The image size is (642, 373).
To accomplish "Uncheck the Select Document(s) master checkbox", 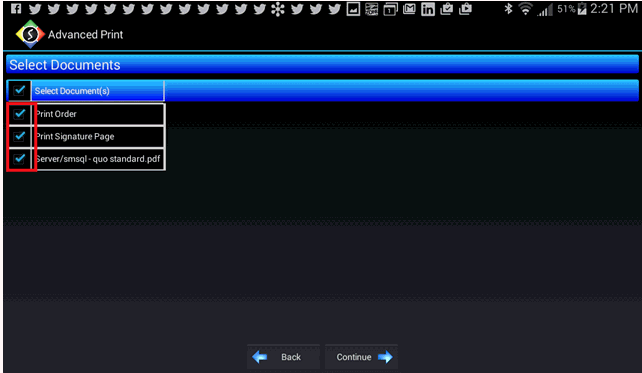I will click(x=19, y=90).
